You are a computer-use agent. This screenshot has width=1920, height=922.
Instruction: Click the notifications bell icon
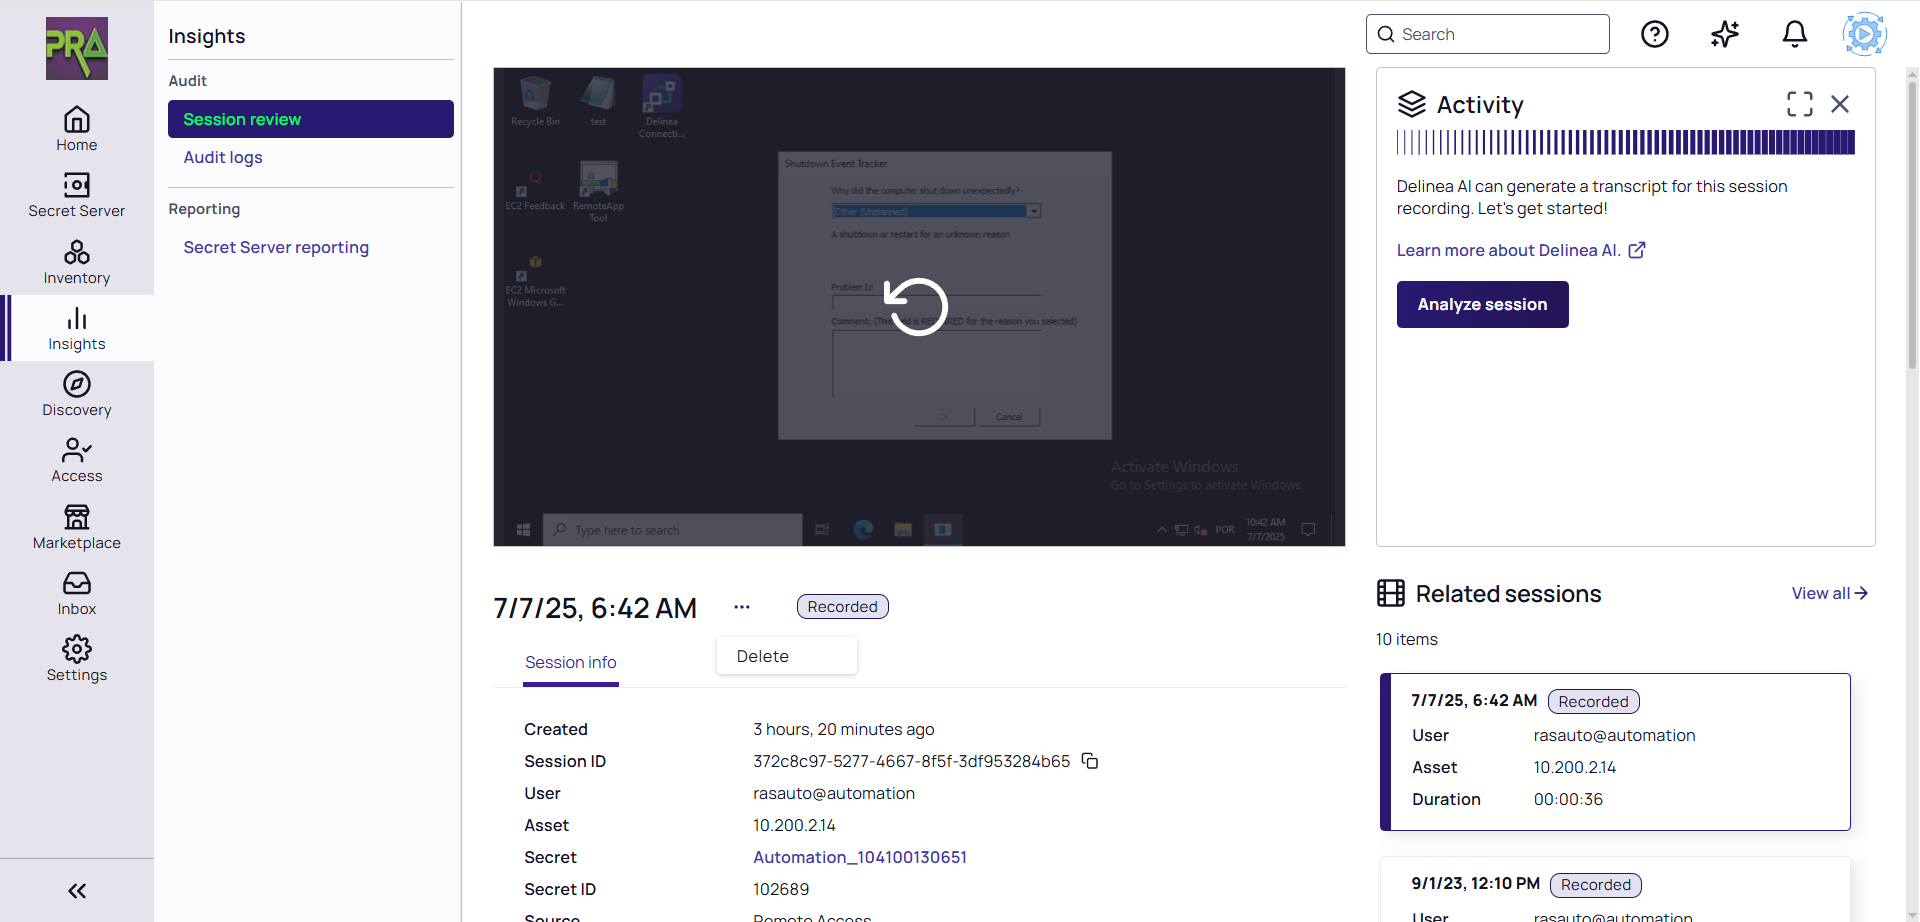1794,34
